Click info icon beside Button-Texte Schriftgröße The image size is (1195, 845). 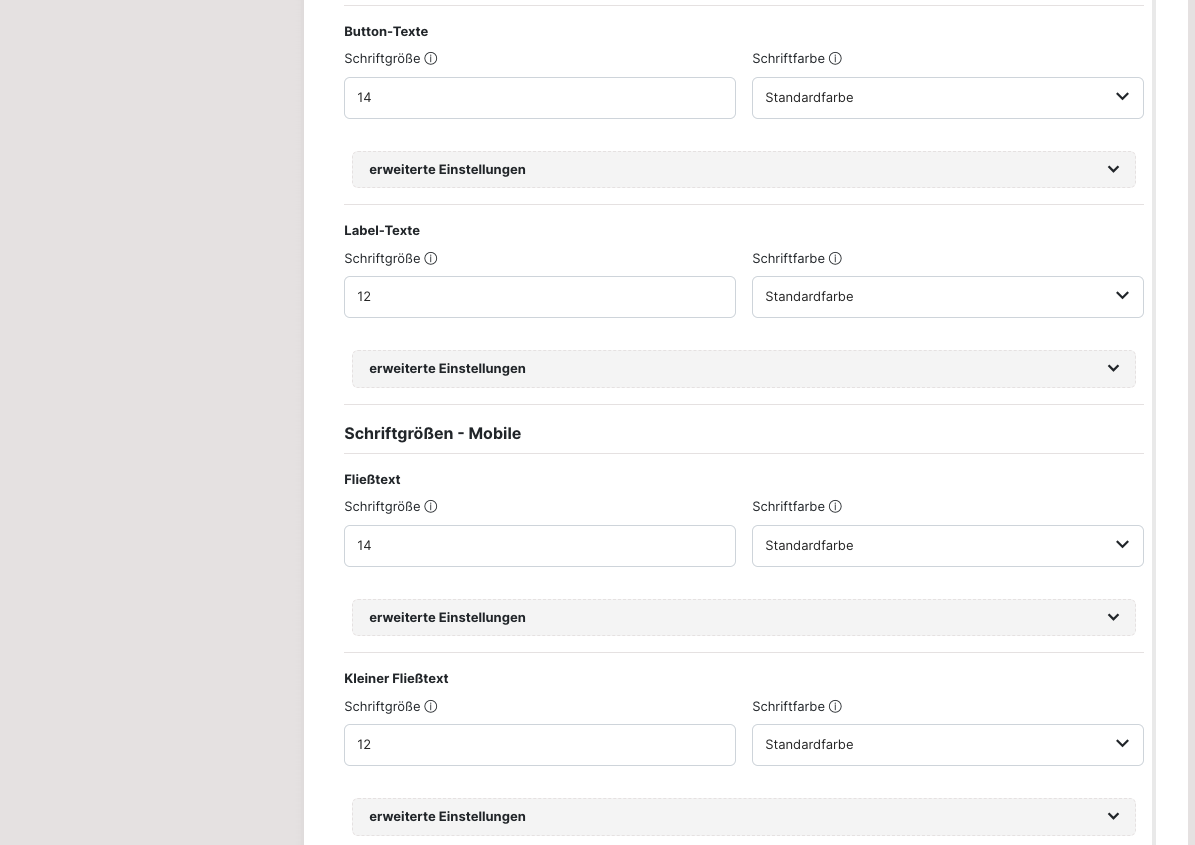[x=431, y=59]
